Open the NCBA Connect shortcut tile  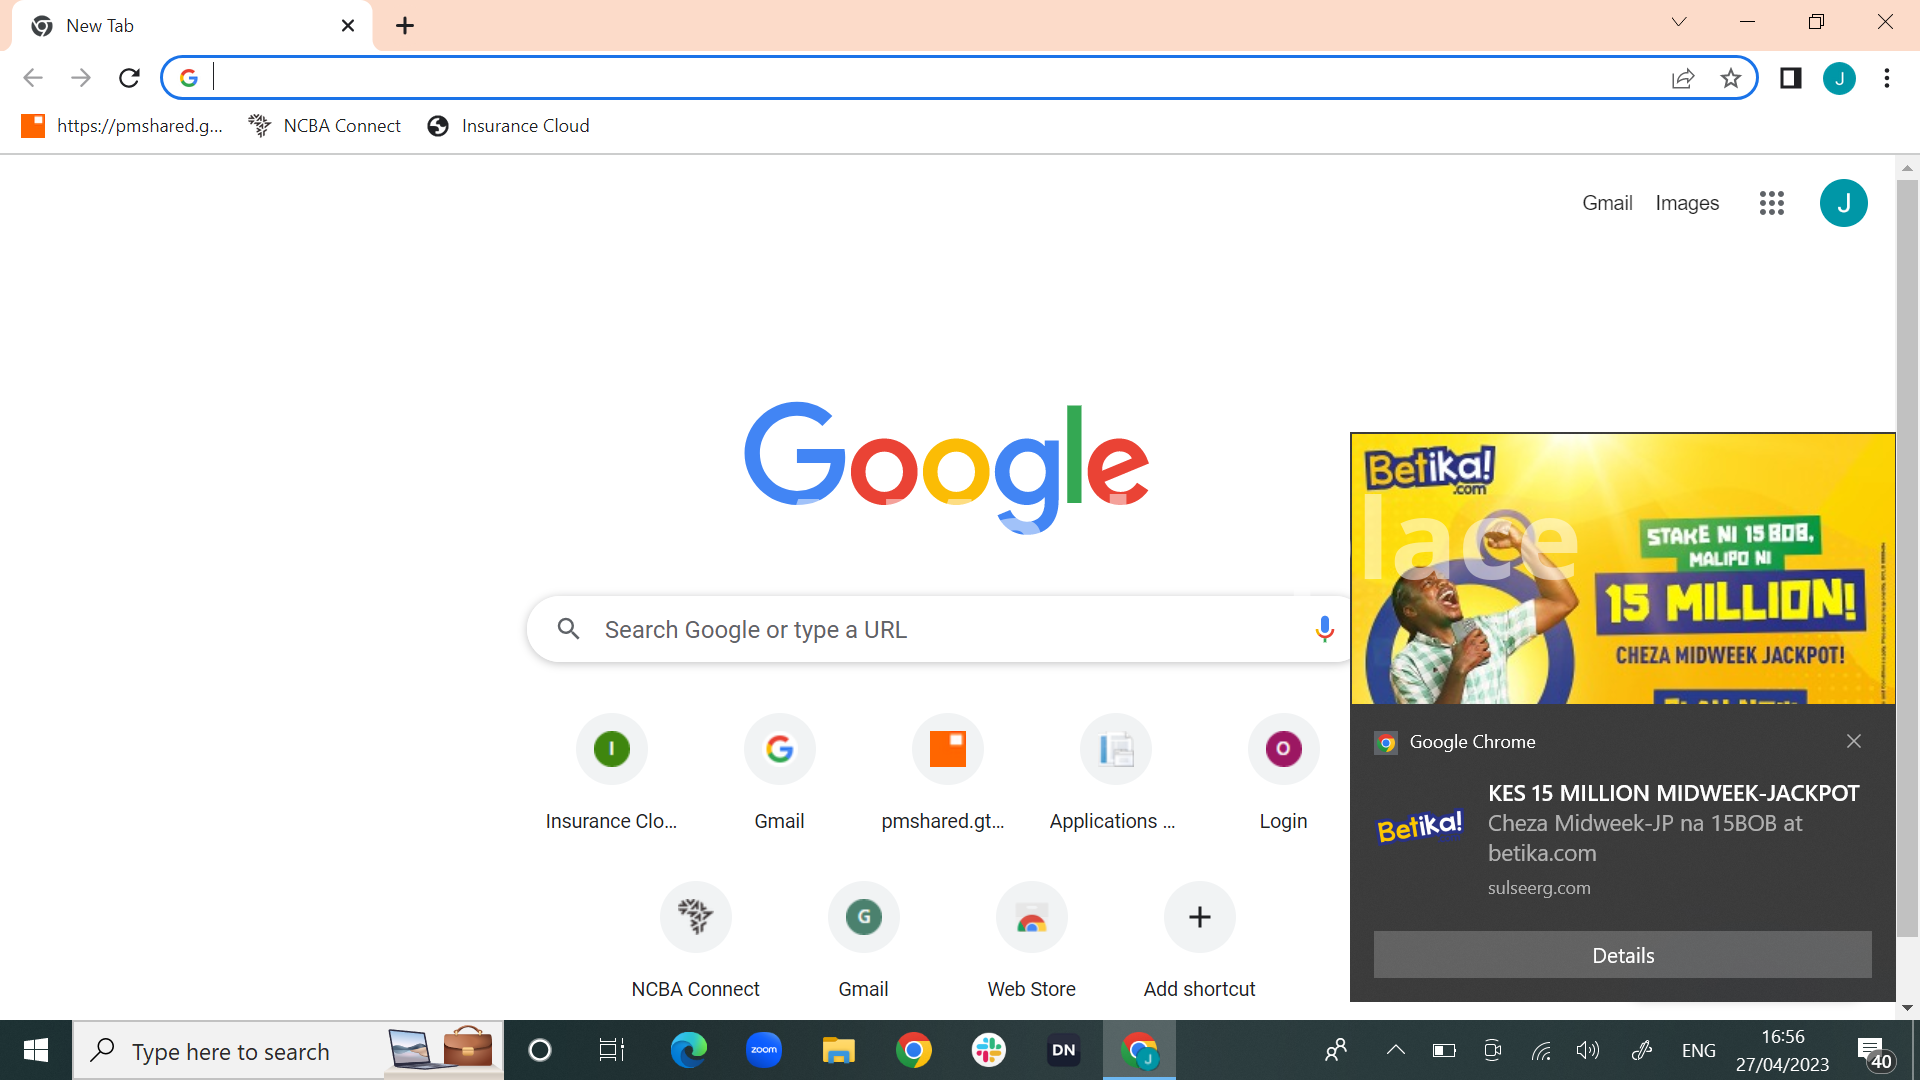tap(695, 941)
